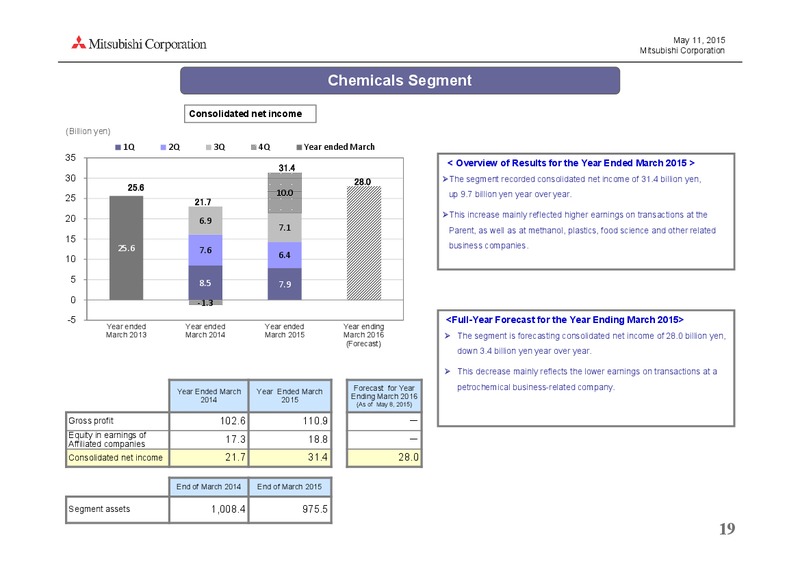Select the Year ended March 2013 bar
The image size is (800, 566).
pos(127,248)
